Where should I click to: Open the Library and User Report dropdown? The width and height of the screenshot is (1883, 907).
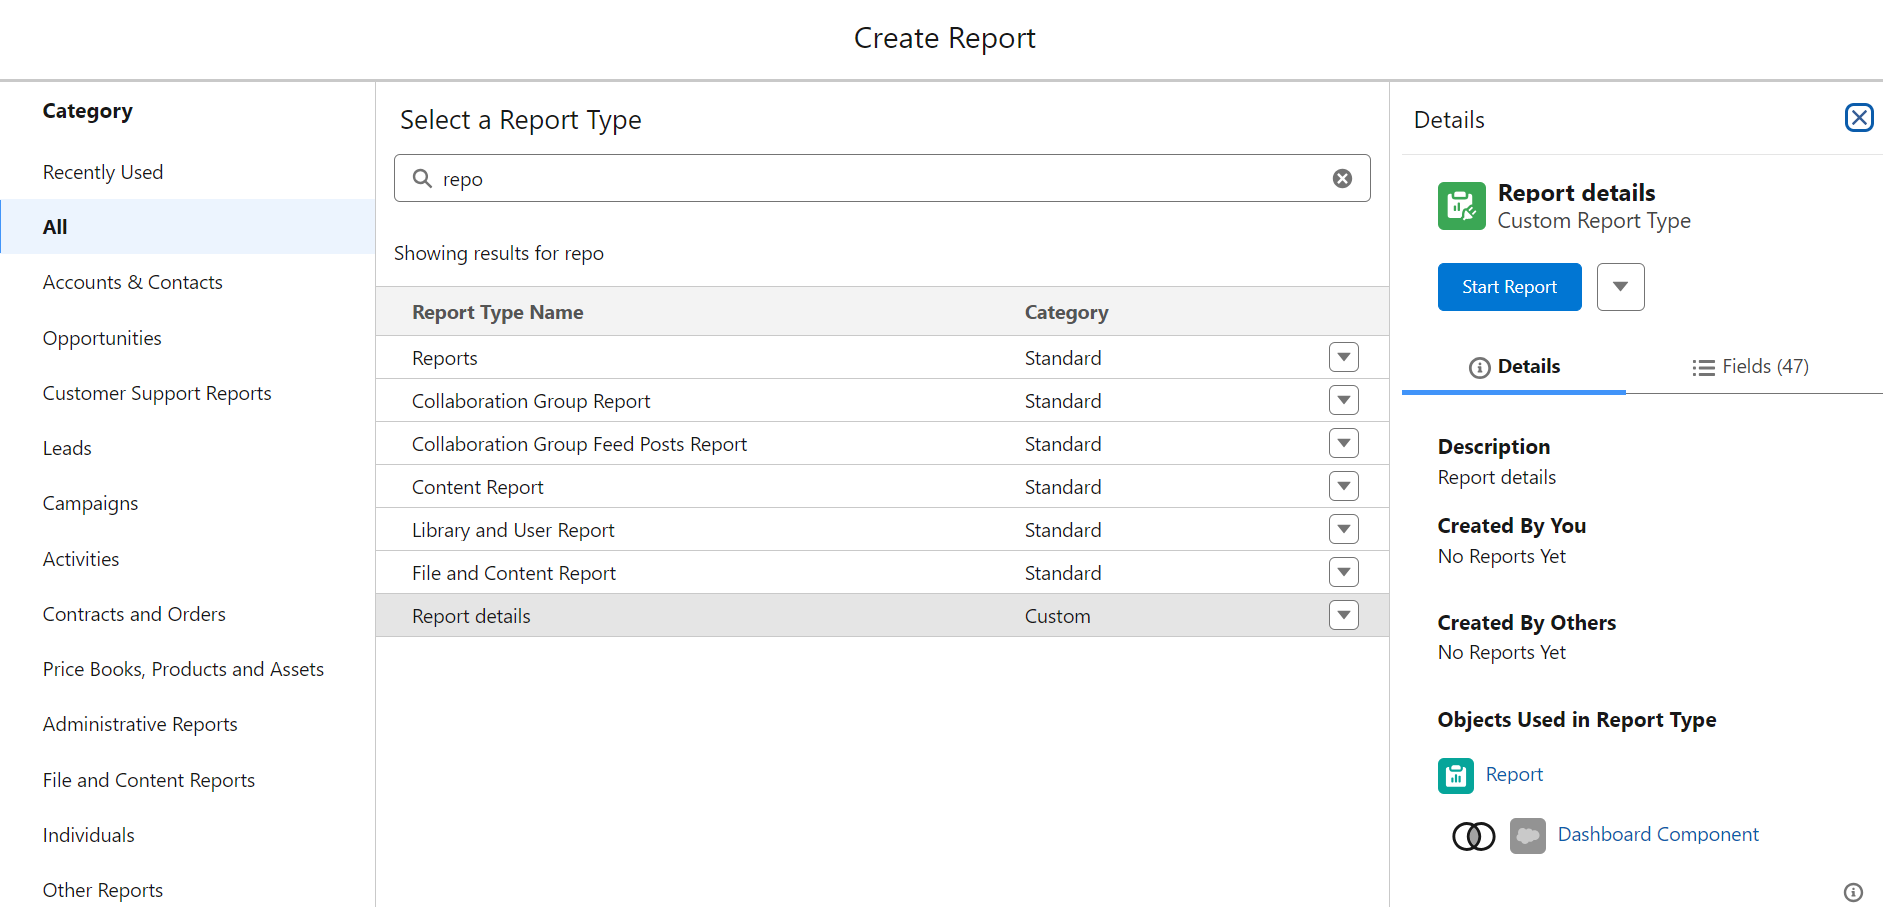point(1343,529)
